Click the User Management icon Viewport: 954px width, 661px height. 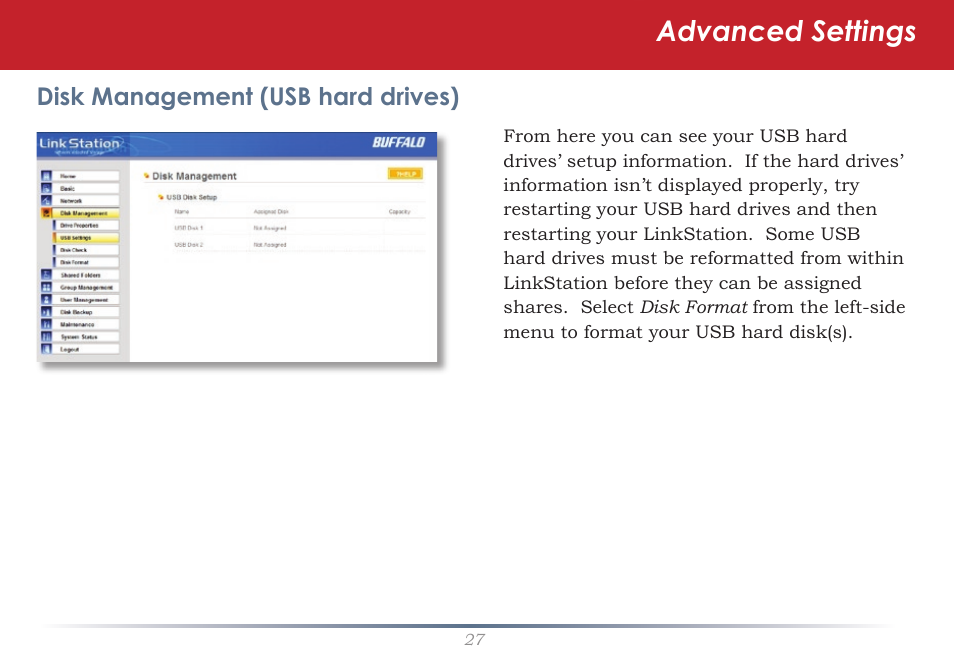click(46, 299)
